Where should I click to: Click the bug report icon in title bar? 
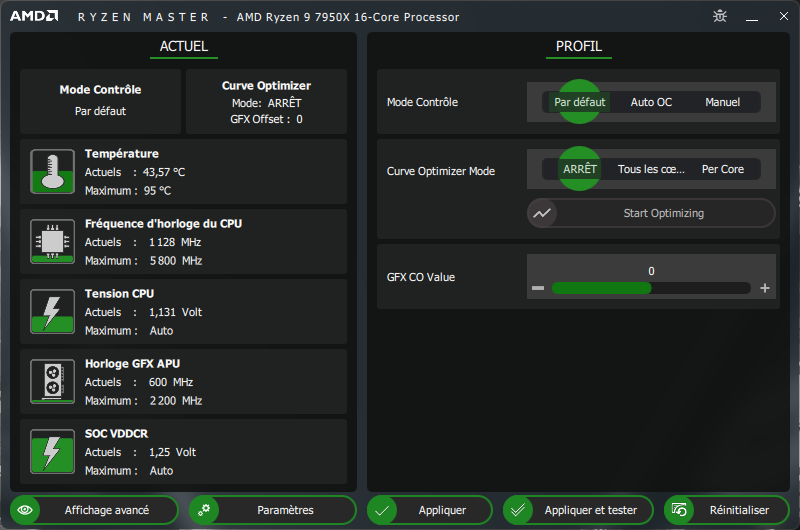click(720, 16)
